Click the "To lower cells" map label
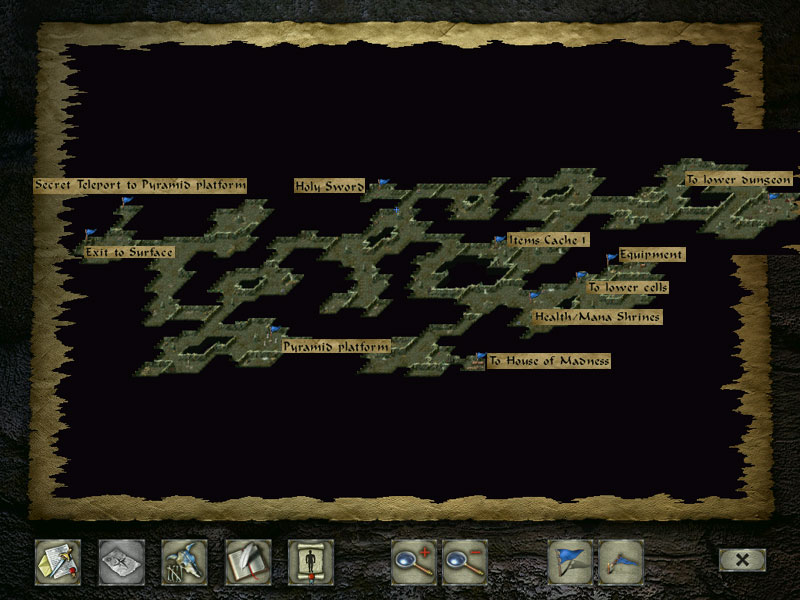The image size is (800, 600). (628, 287)
